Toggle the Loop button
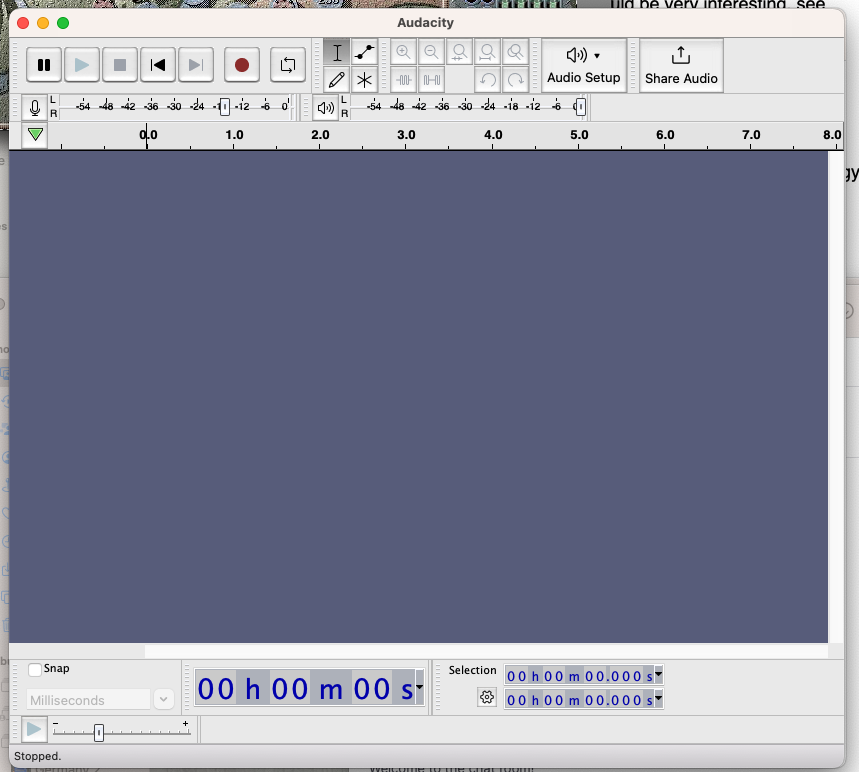 tap(288, 65)
